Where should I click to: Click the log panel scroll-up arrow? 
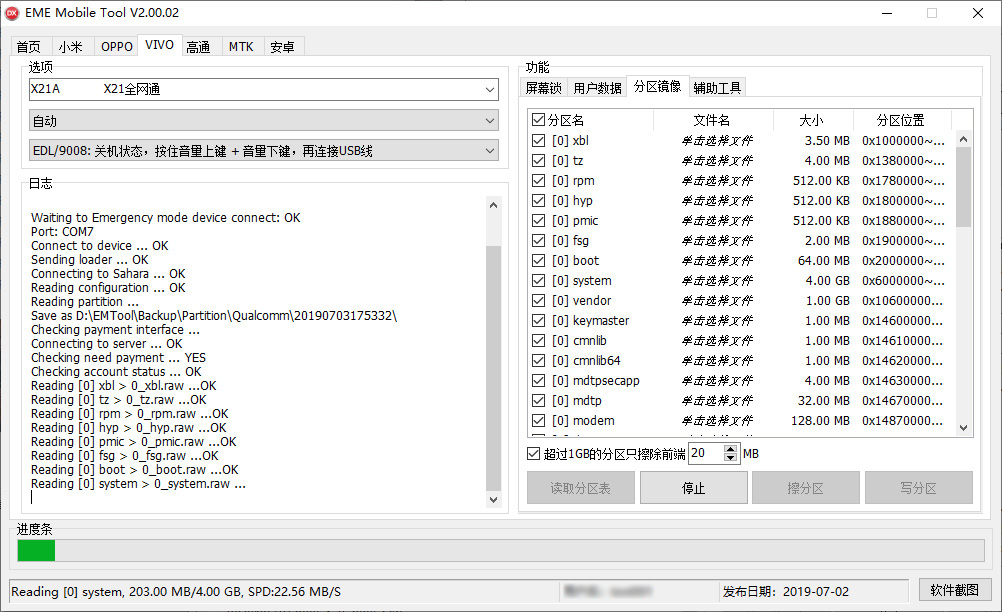pos(493,205)
